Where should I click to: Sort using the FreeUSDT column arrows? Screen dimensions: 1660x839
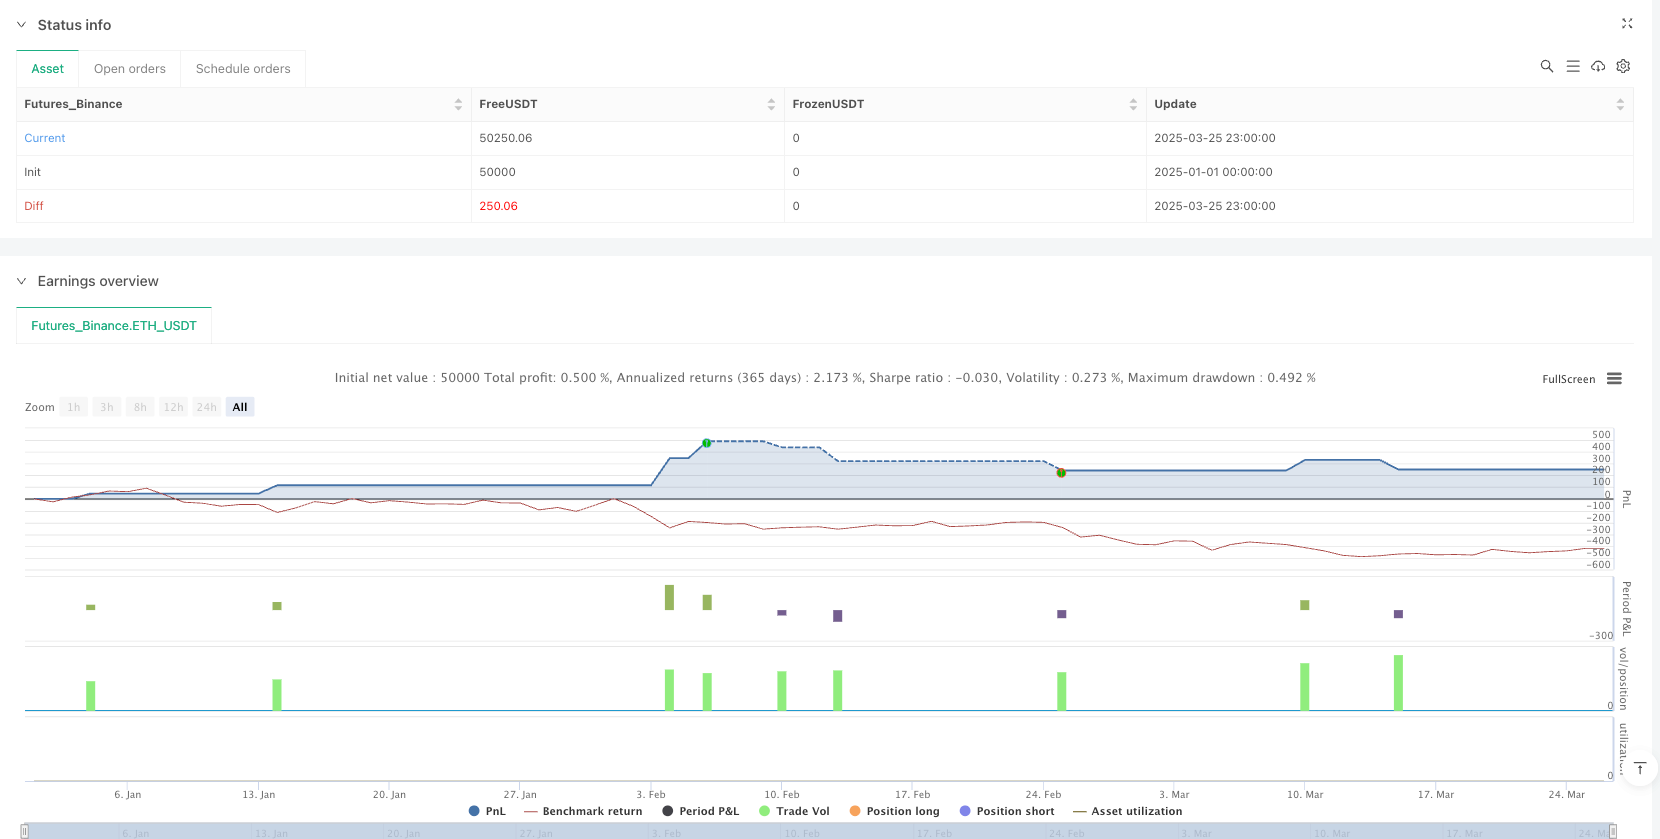[x=771, y=104]
